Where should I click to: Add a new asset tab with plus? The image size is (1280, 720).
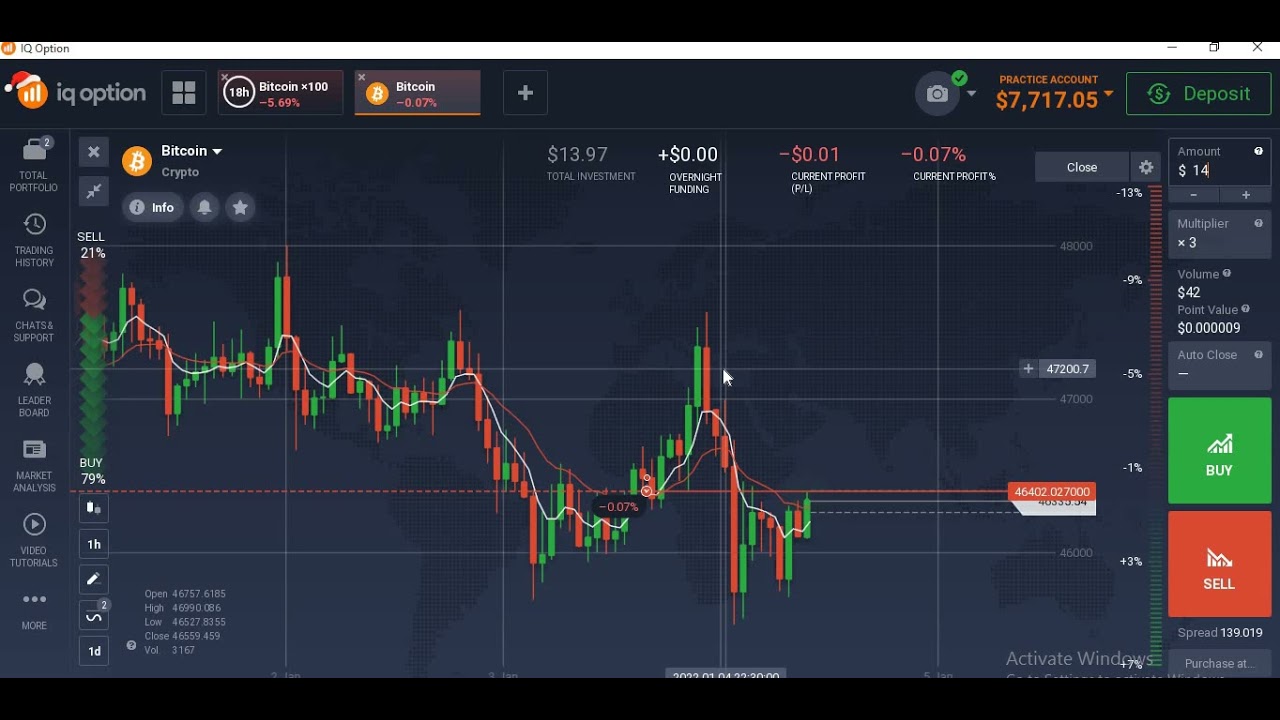[x=525, y=93]
